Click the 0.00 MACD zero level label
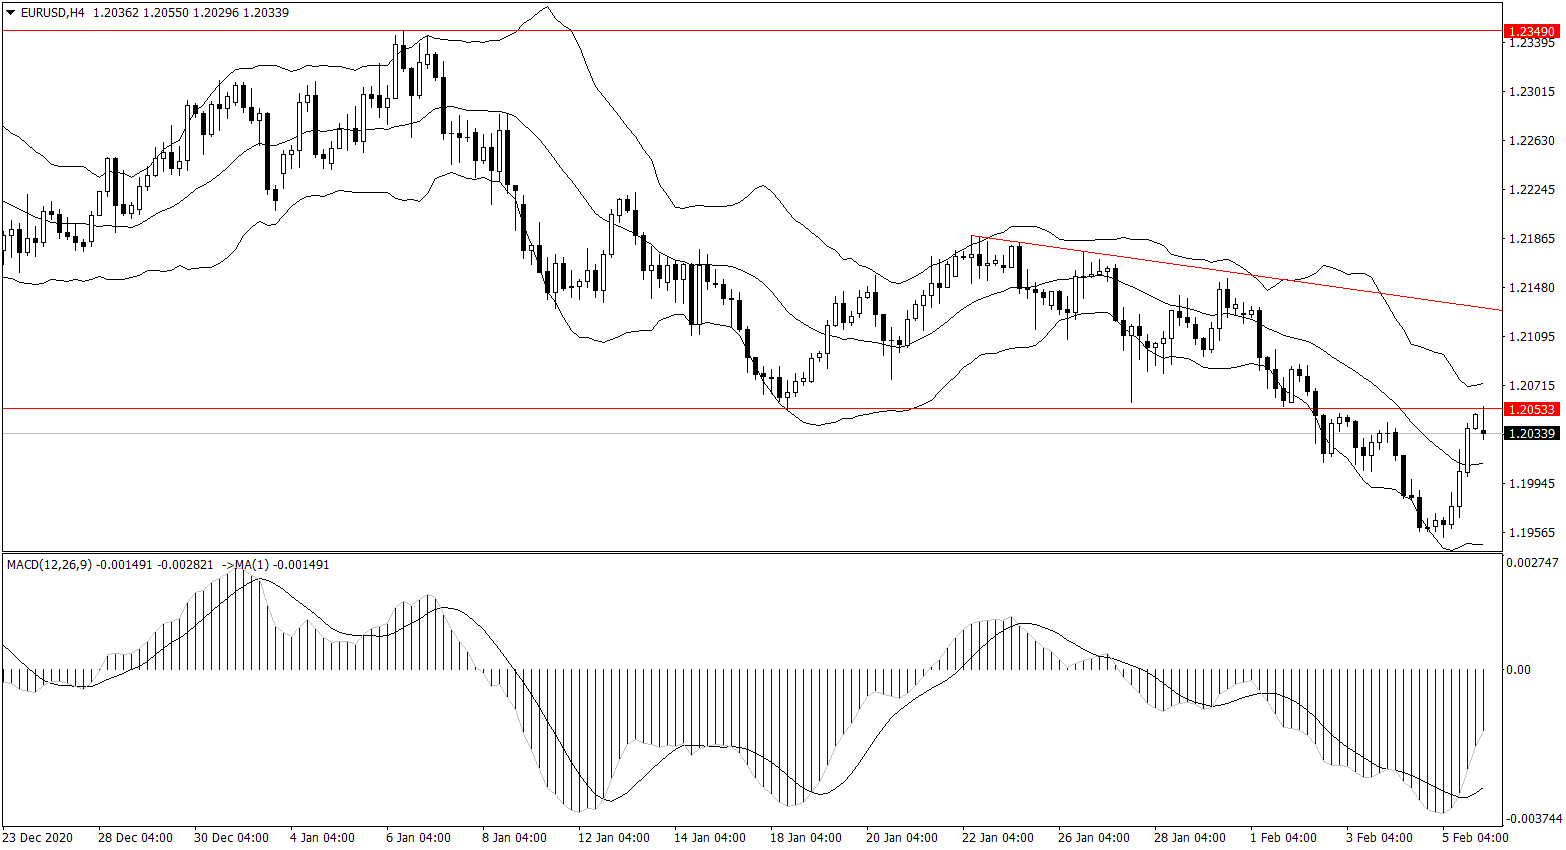The height and width of the screenshot is (850, 1566). click(1518, 670)
